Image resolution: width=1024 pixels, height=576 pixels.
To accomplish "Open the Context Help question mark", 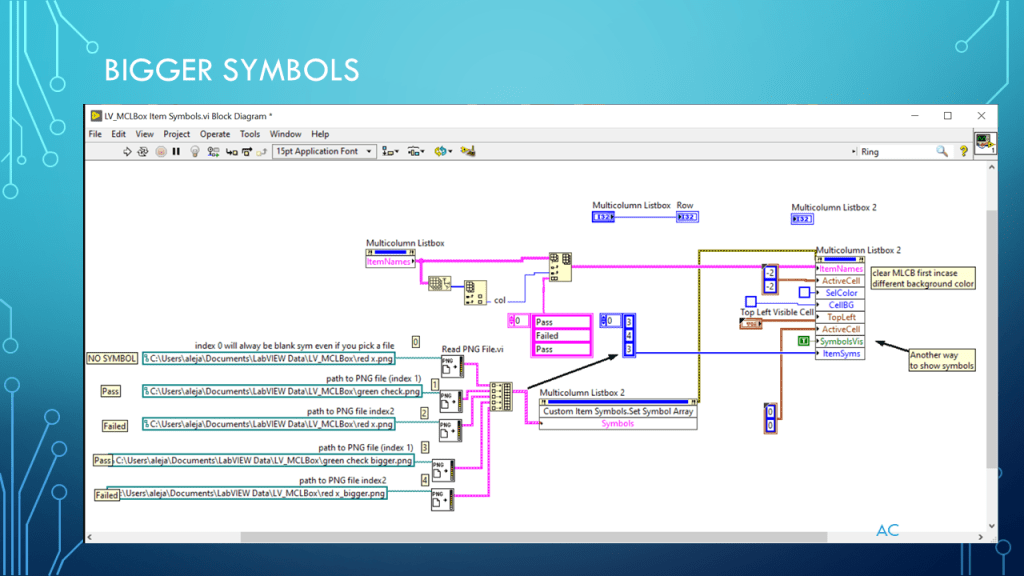I will (x=964, y=152).
